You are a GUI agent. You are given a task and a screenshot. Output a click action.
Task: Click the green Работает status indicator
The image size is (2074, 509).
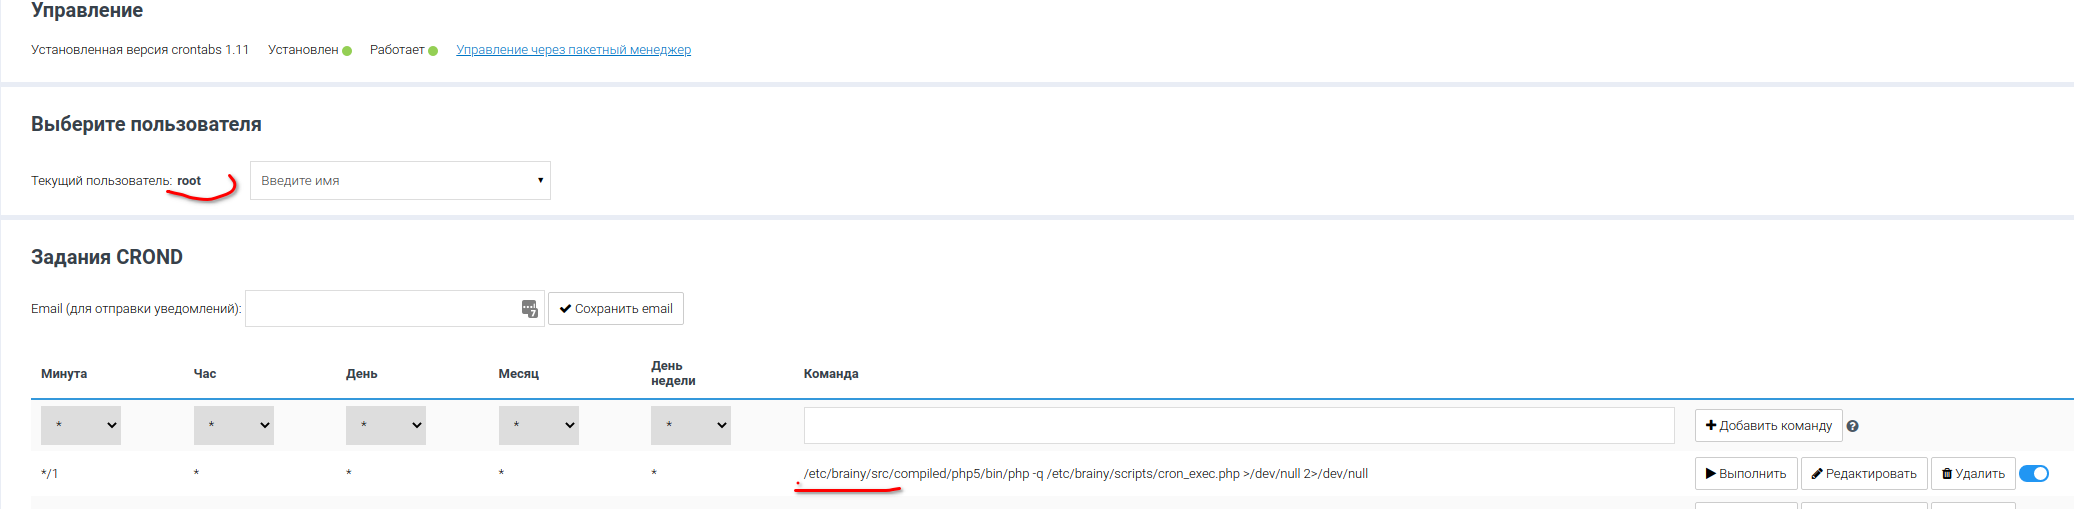point(433,51)
